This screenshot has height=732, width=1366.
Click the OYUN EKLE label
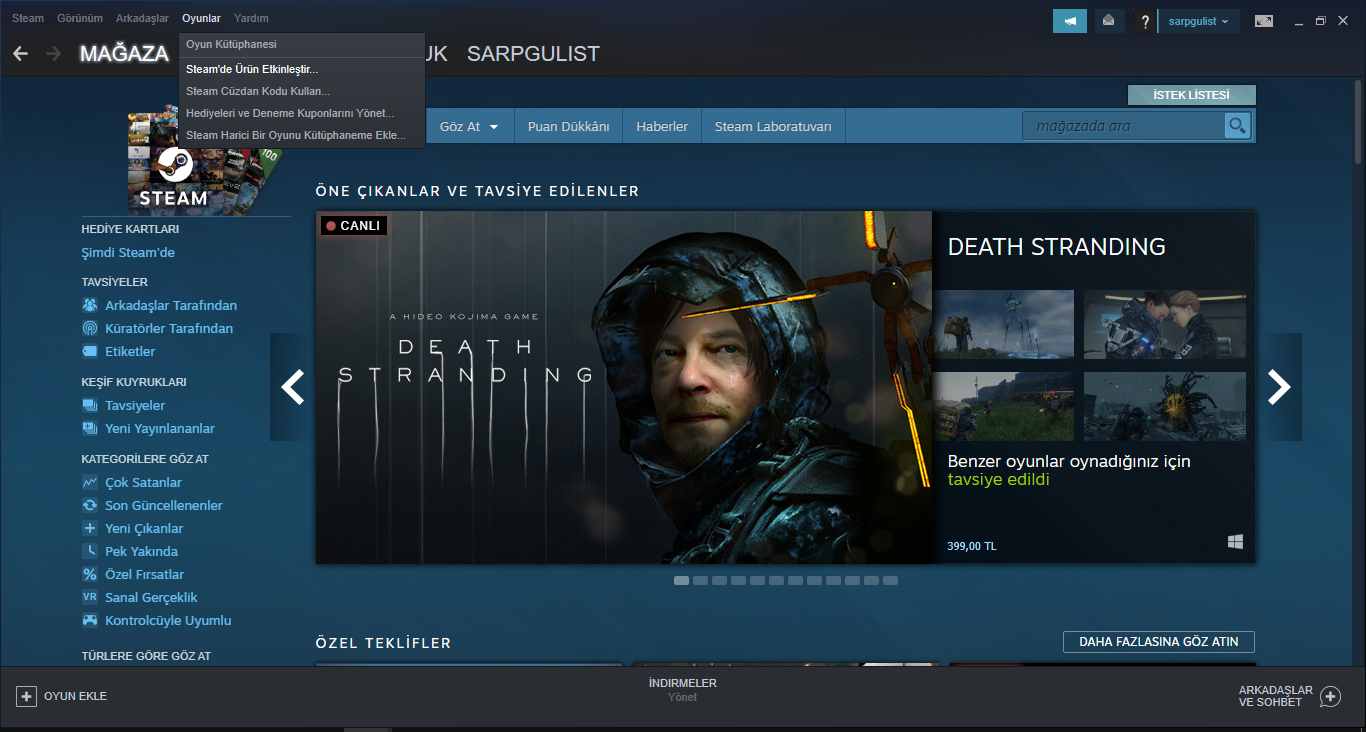[75, 696]
